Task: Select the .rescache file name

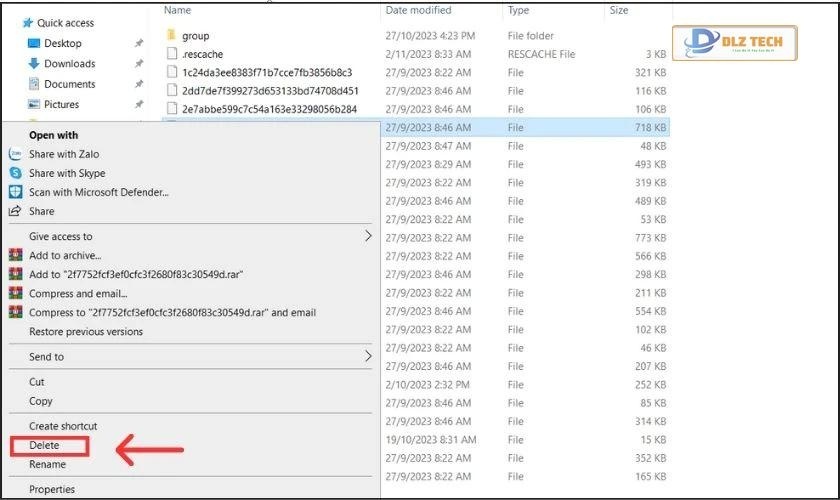Action: click(x=202, y=54)
